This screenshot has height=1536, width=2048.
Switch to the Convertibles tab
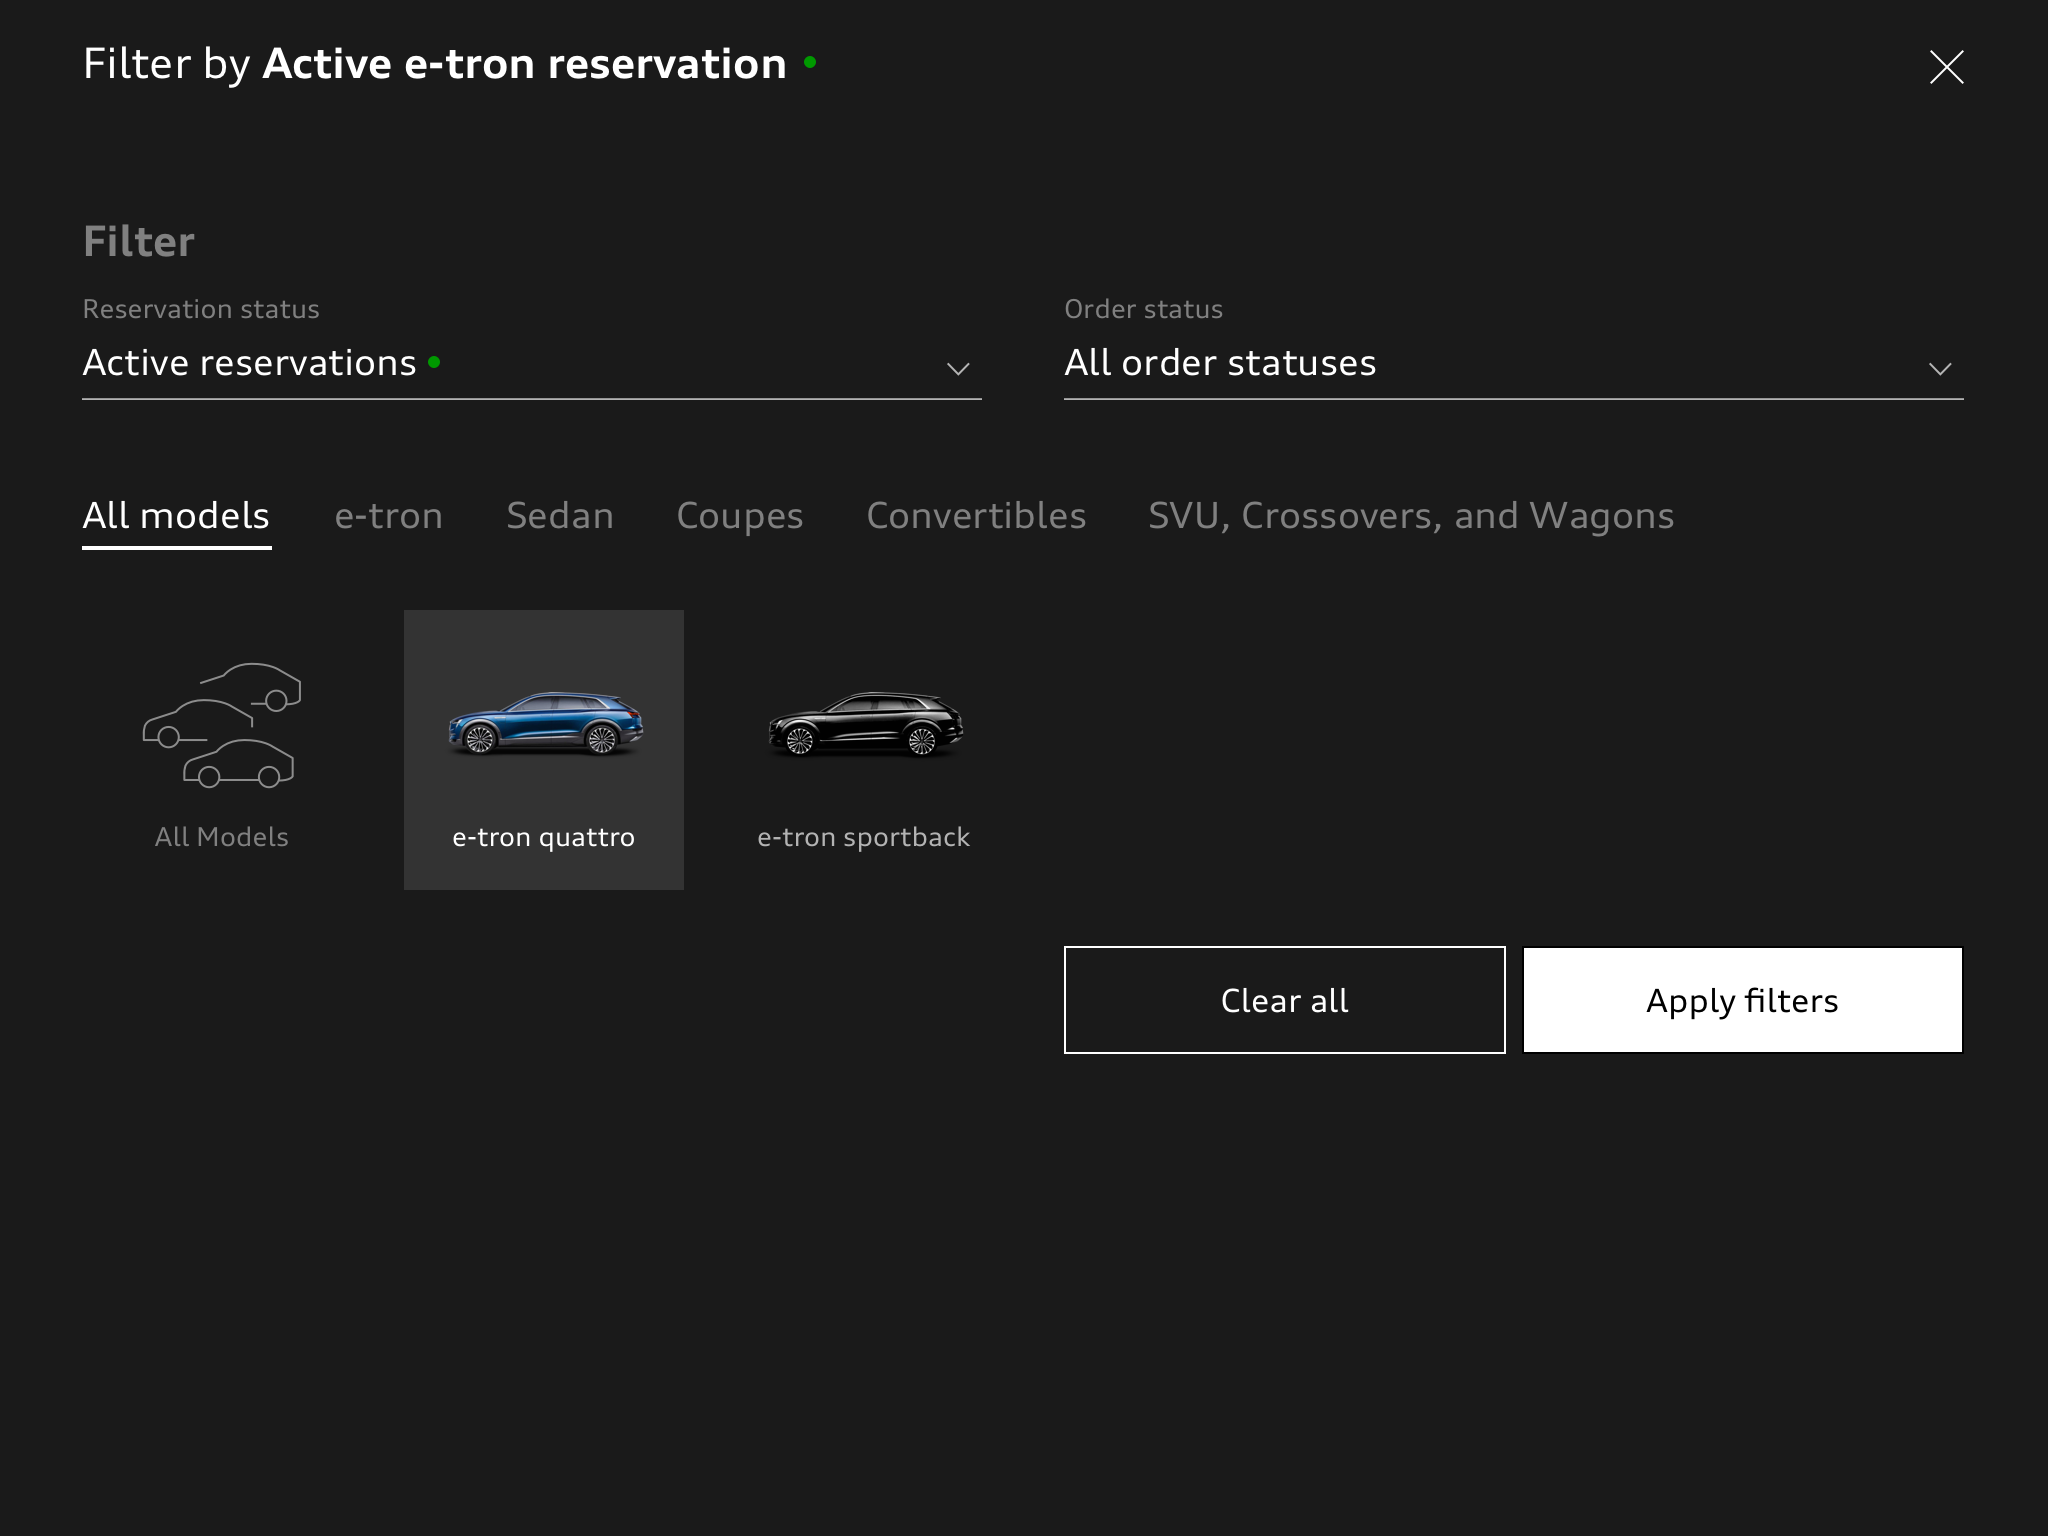click(x=976, y=516)
